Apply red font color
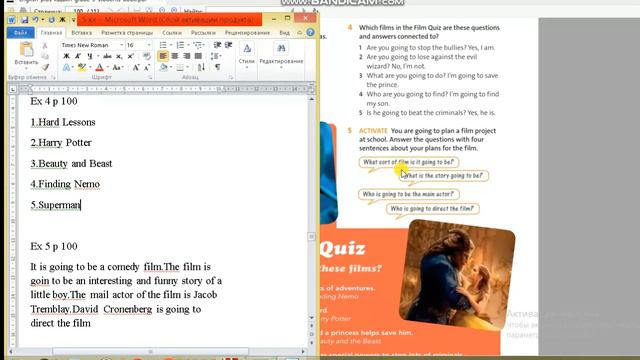The height and width of the screenshot is (360, 640). click(x=100, y=67)
